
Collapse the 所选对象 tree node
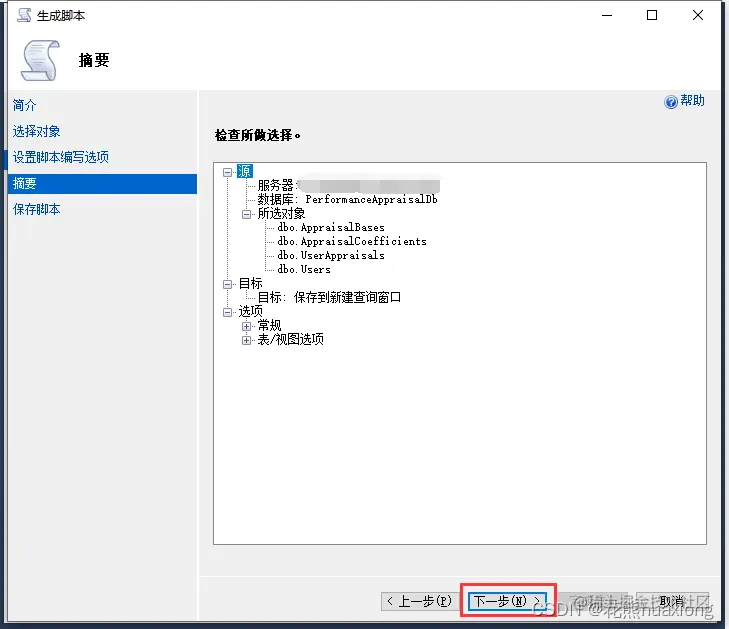pyautogui.click(x=246, y=214)
